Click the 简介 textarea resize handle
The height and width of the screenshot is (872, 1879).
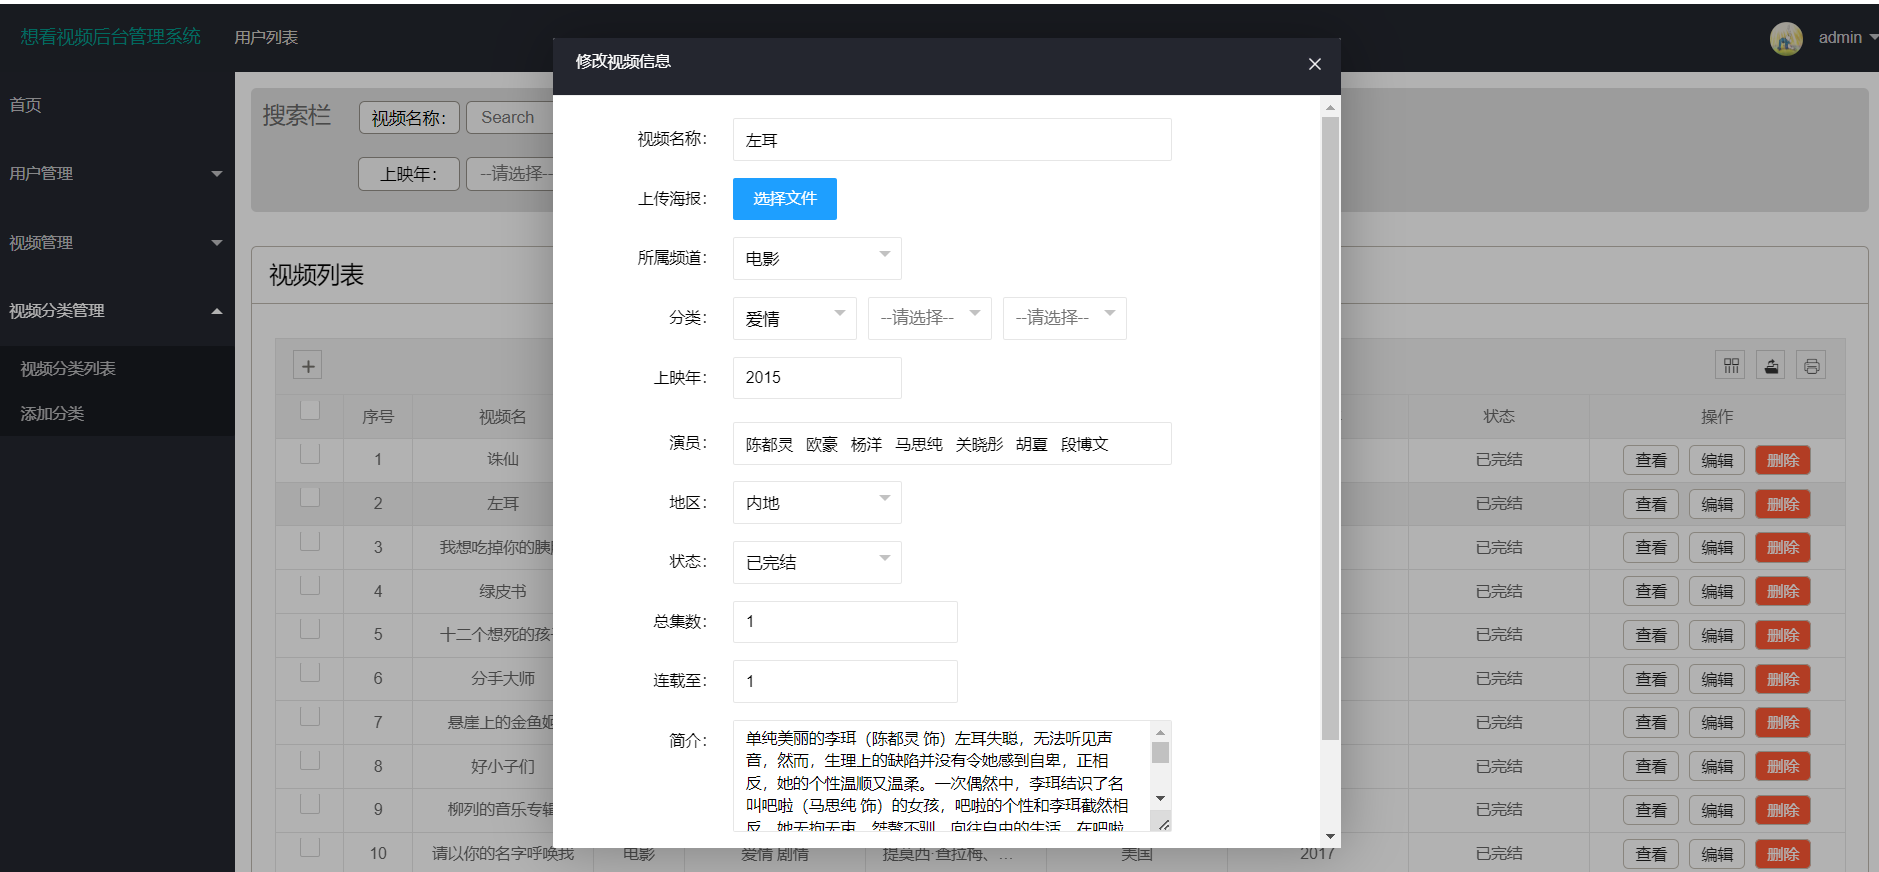[x=1163, y=823]
